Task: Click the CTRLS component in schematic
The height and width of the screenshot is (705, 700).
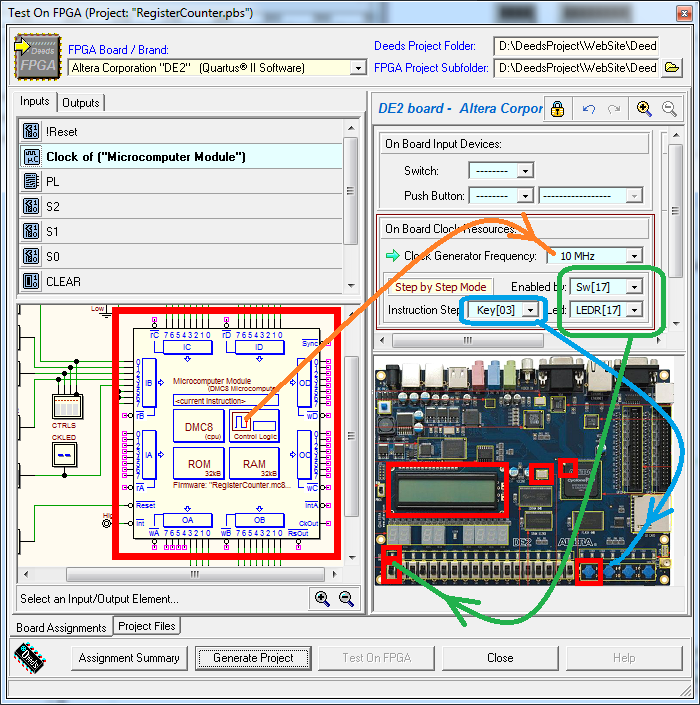Action: click(x=67, y=406)
